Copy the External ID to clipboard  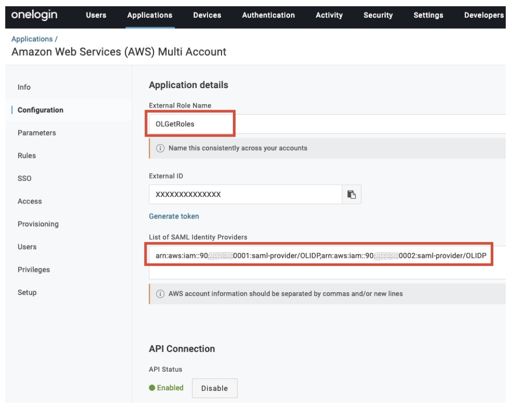coord(352,194)
